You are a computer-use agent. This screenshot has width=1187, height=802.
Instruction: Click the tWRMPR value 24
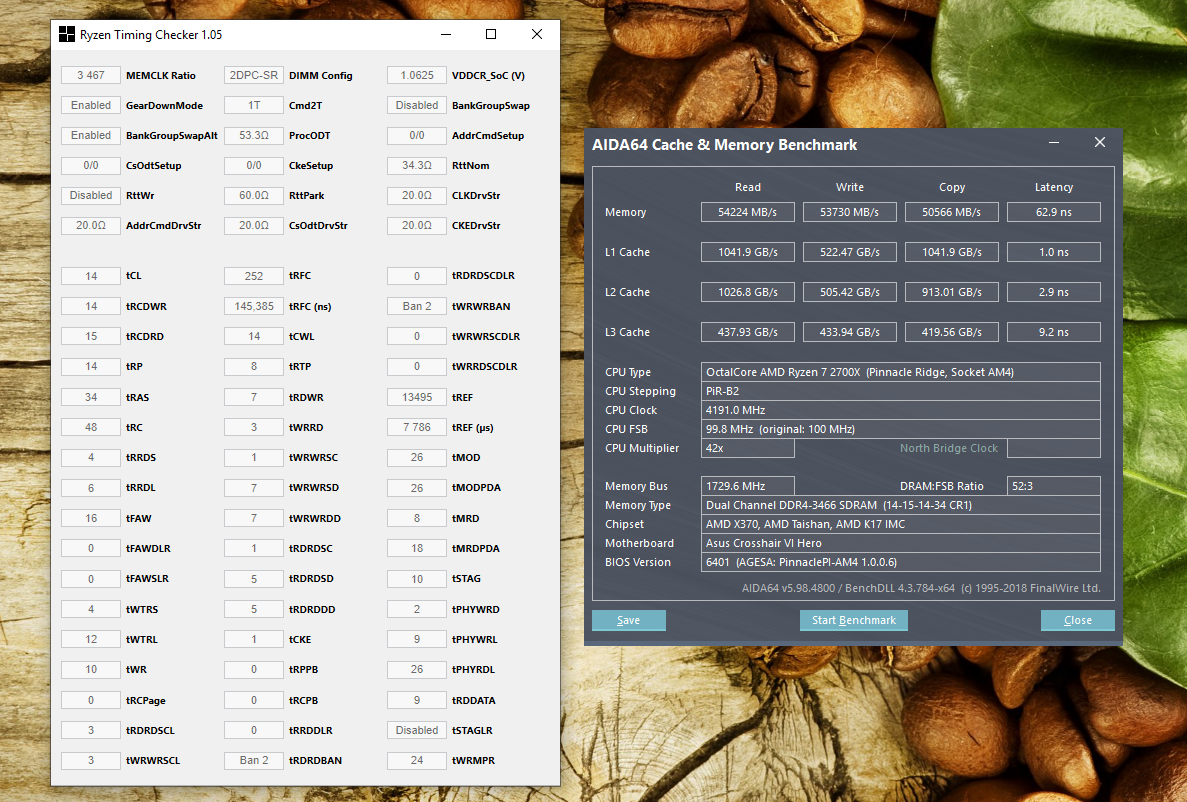pyautogui.click(x=416, y=760)
